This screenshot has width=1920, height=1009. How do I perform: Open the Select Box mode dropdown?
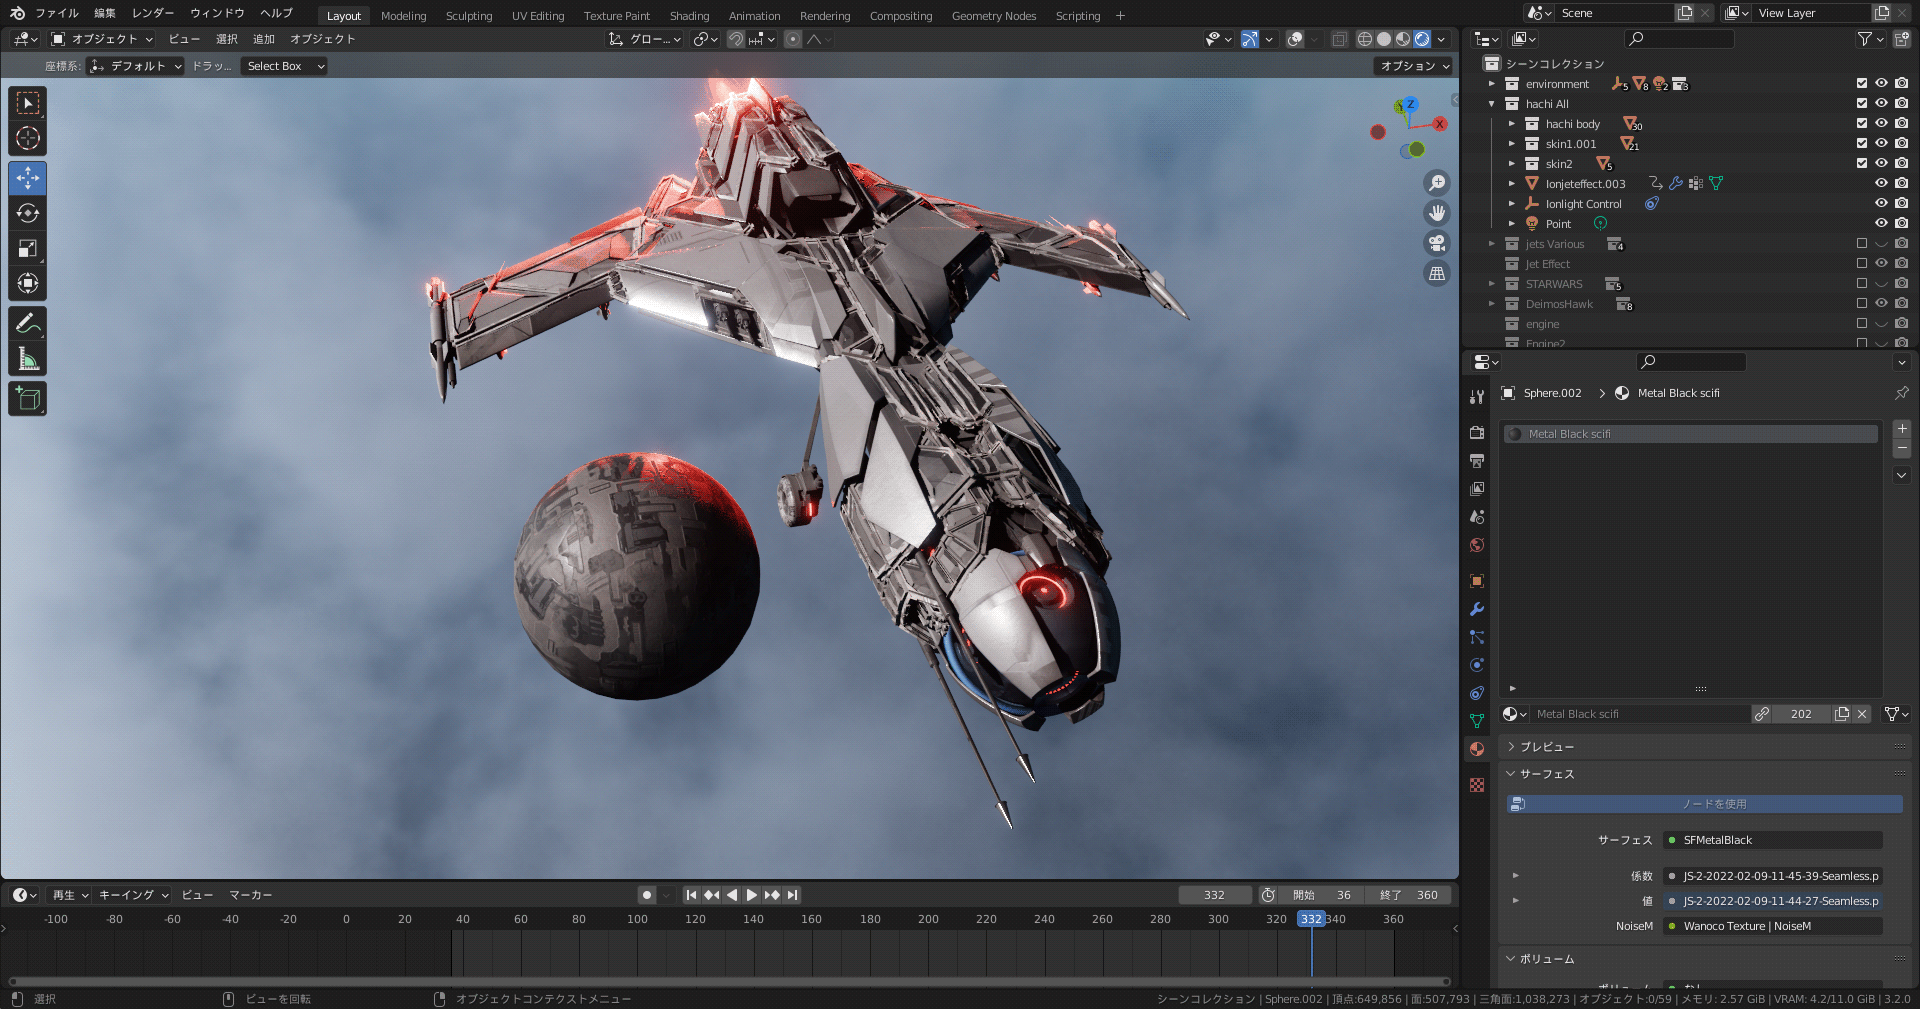coord(283,66)
